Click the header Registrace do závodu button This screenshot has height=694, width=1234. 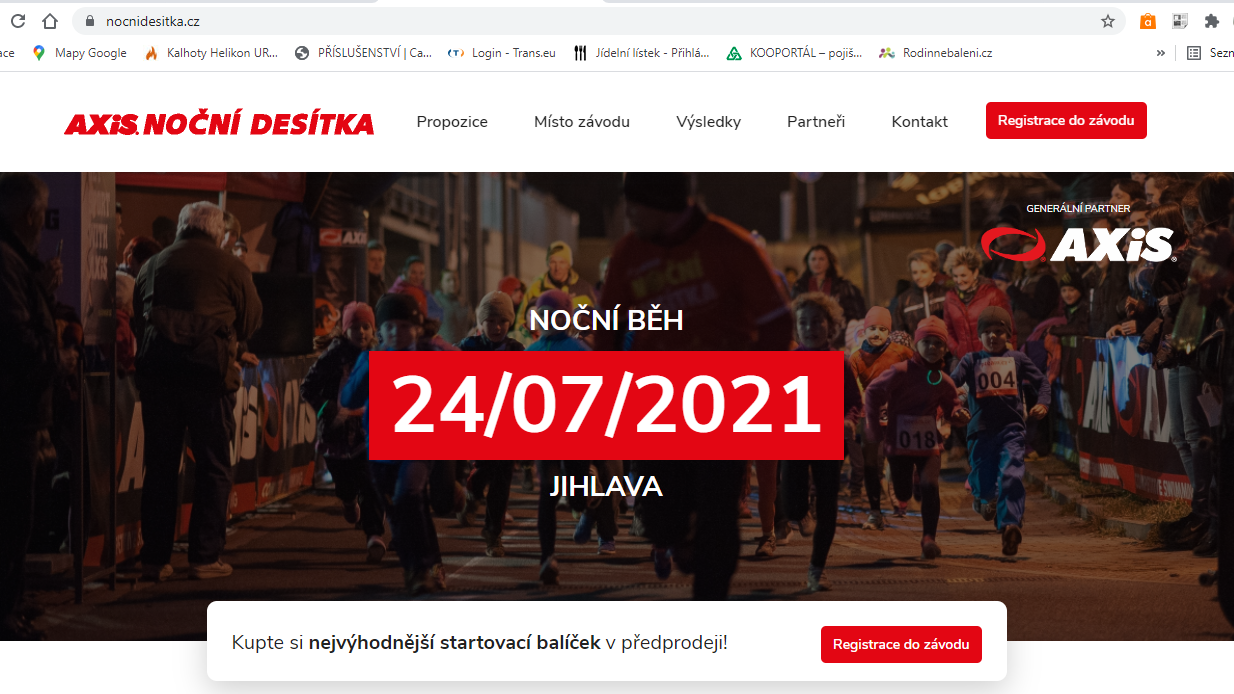pos(1066,121)
